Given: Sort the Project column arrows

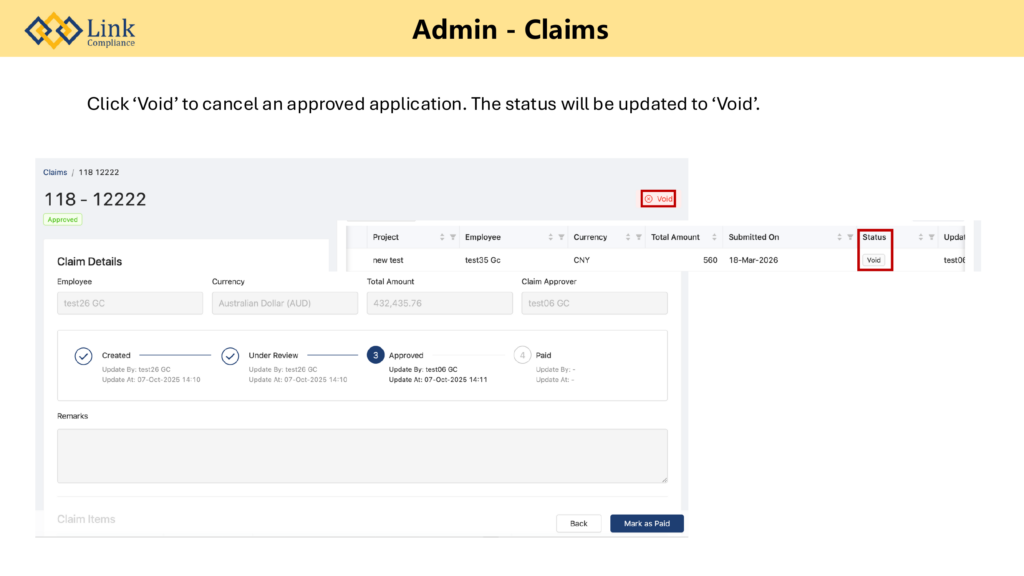Looking at the screenshot, I should 441,237.
